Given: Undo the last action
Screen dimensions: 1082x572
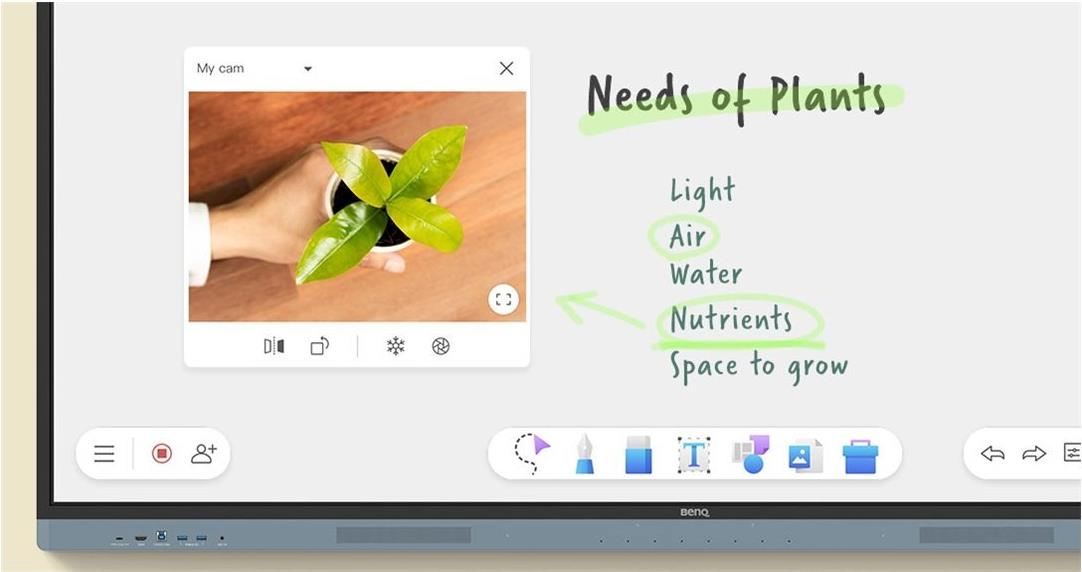Looking at the screenshot, I should (992, 454).
